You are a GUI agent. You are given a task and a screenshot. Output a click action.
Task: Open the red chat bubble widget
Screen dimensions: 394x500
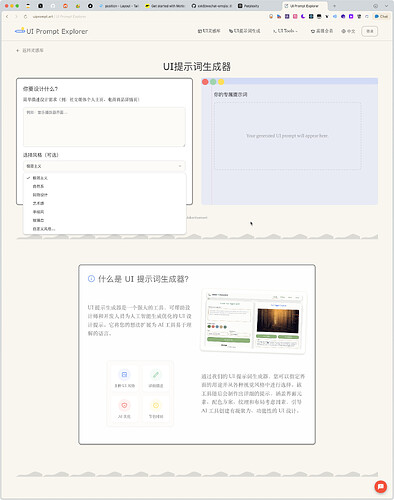coord(380,486)
